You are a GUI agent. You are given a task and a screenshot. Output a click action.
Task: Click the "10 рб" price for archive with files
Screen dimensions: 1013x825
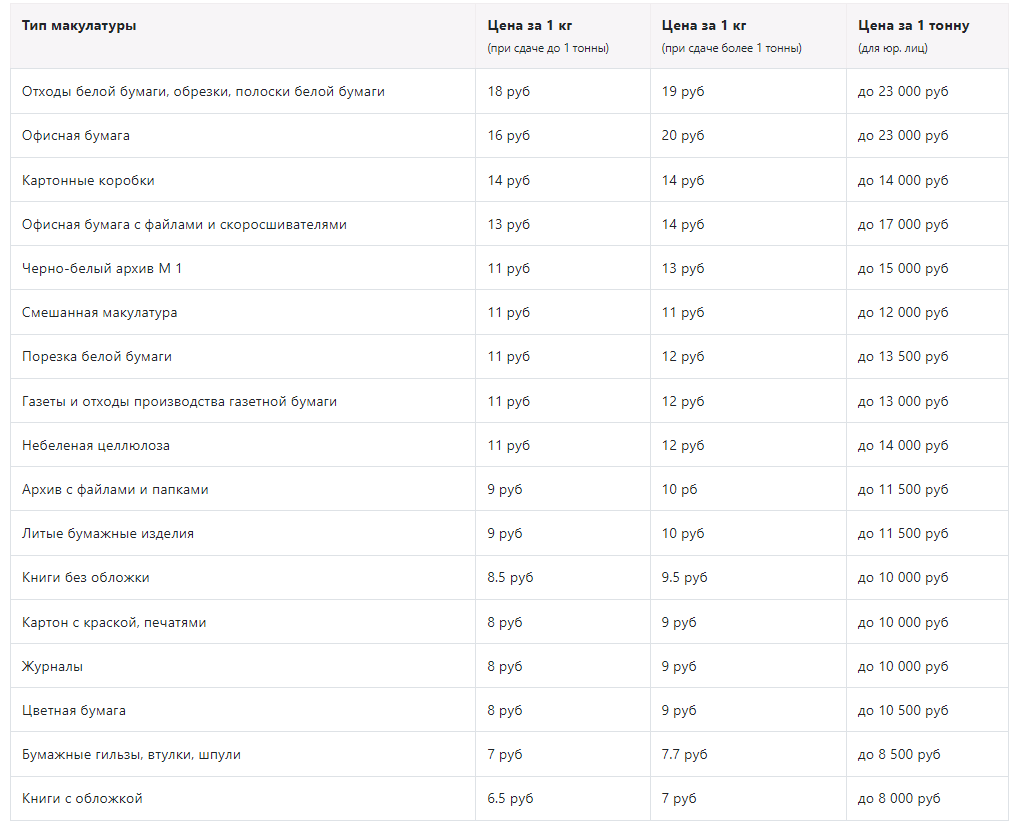point(679,489)
